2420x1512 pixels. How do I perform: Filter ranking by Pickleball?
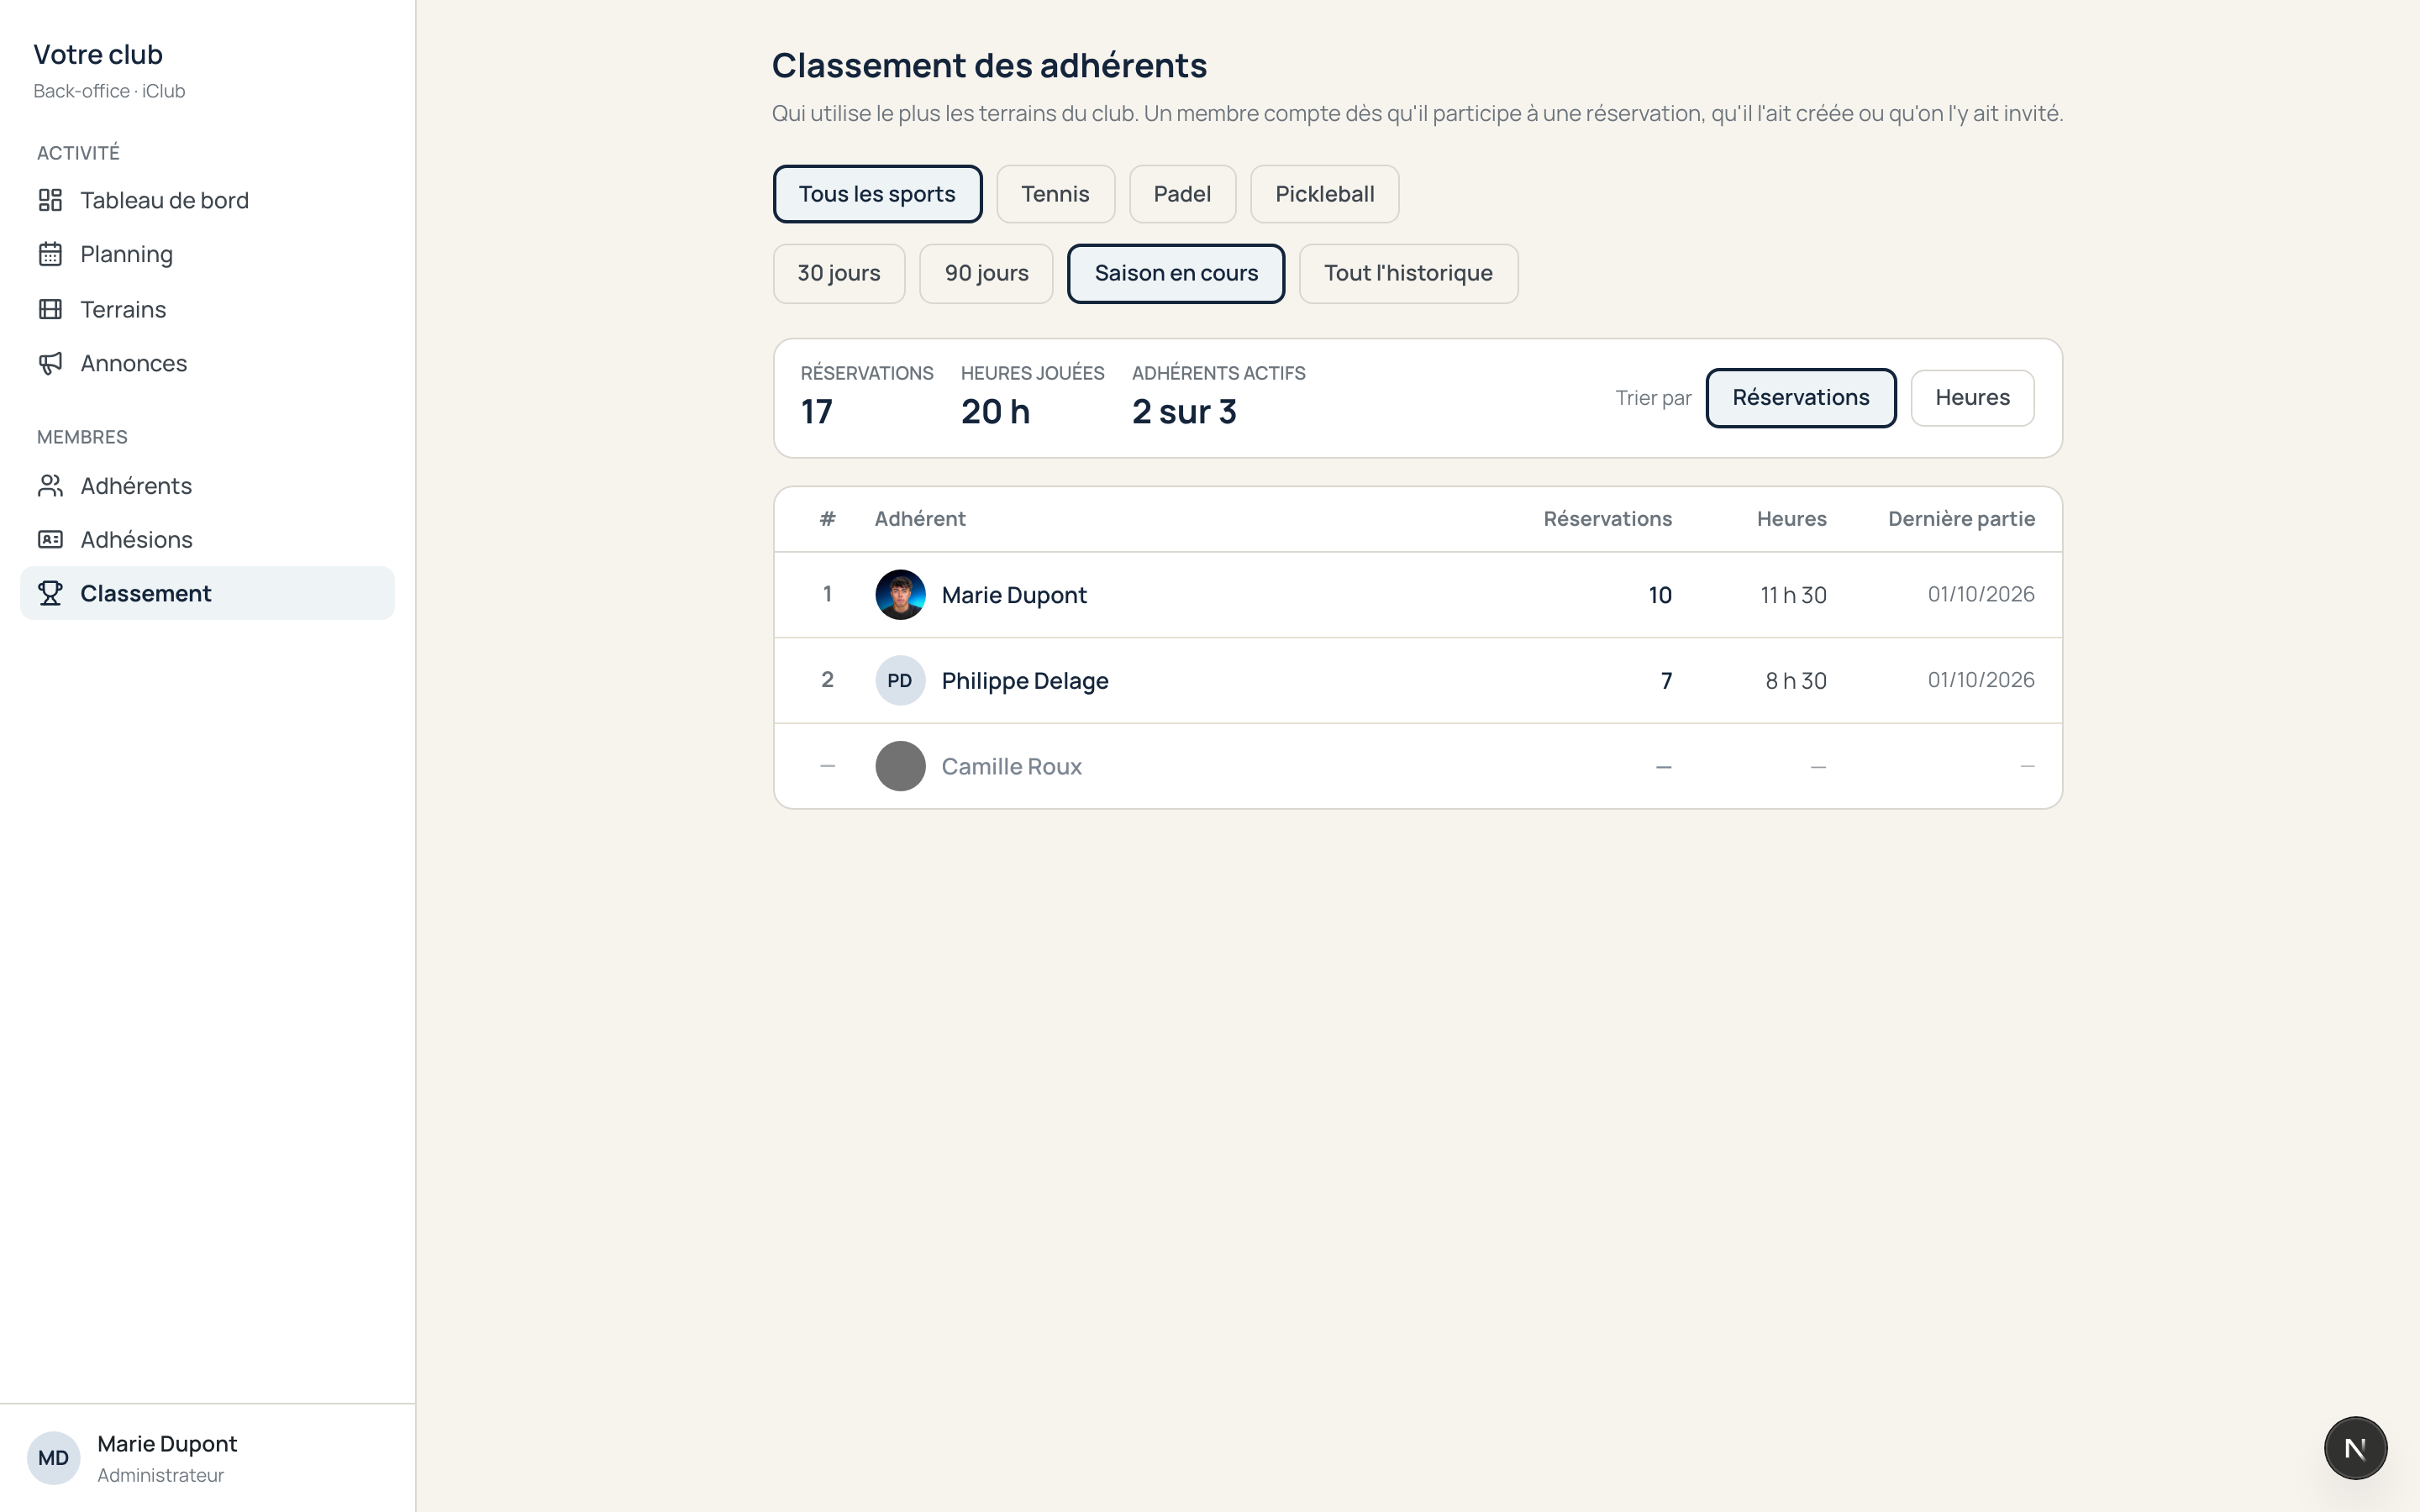coord(1324,194)
